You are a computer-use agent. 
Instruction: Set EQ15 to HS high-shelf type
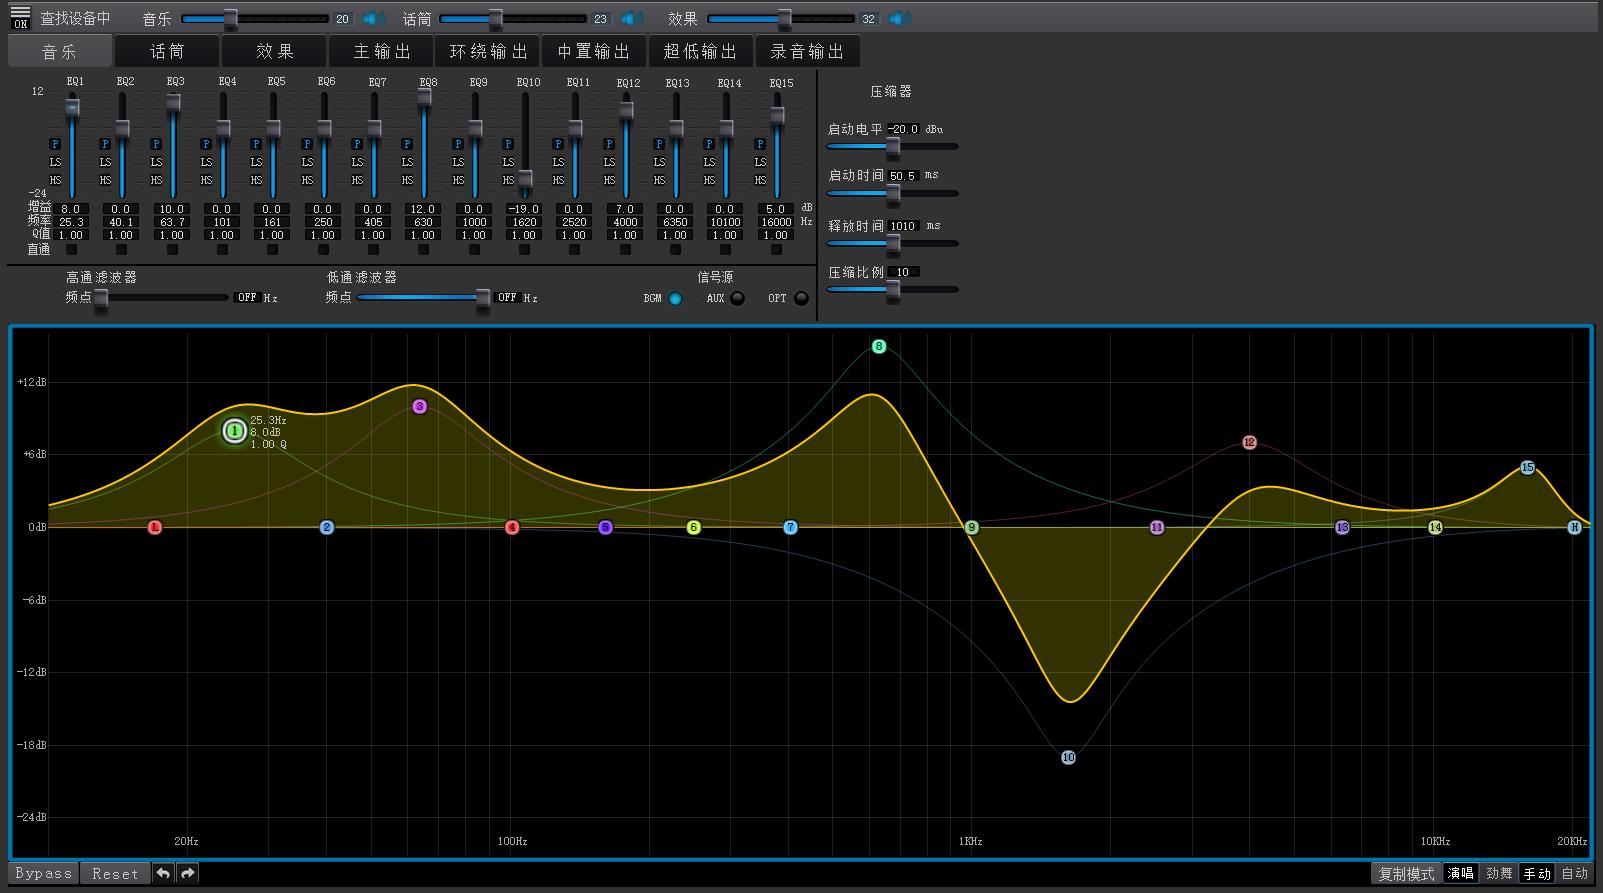click(760, 180)
